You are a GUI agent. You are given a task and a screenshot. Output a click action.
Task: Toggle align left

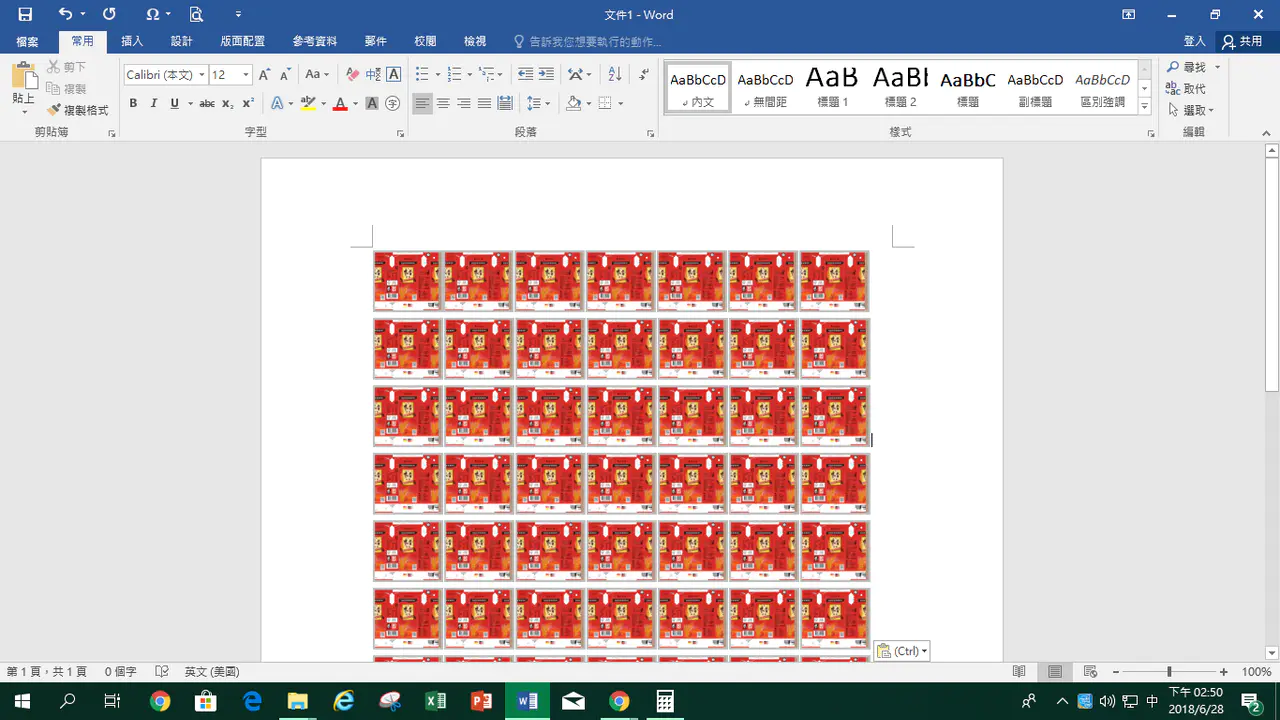pos(423,104)
